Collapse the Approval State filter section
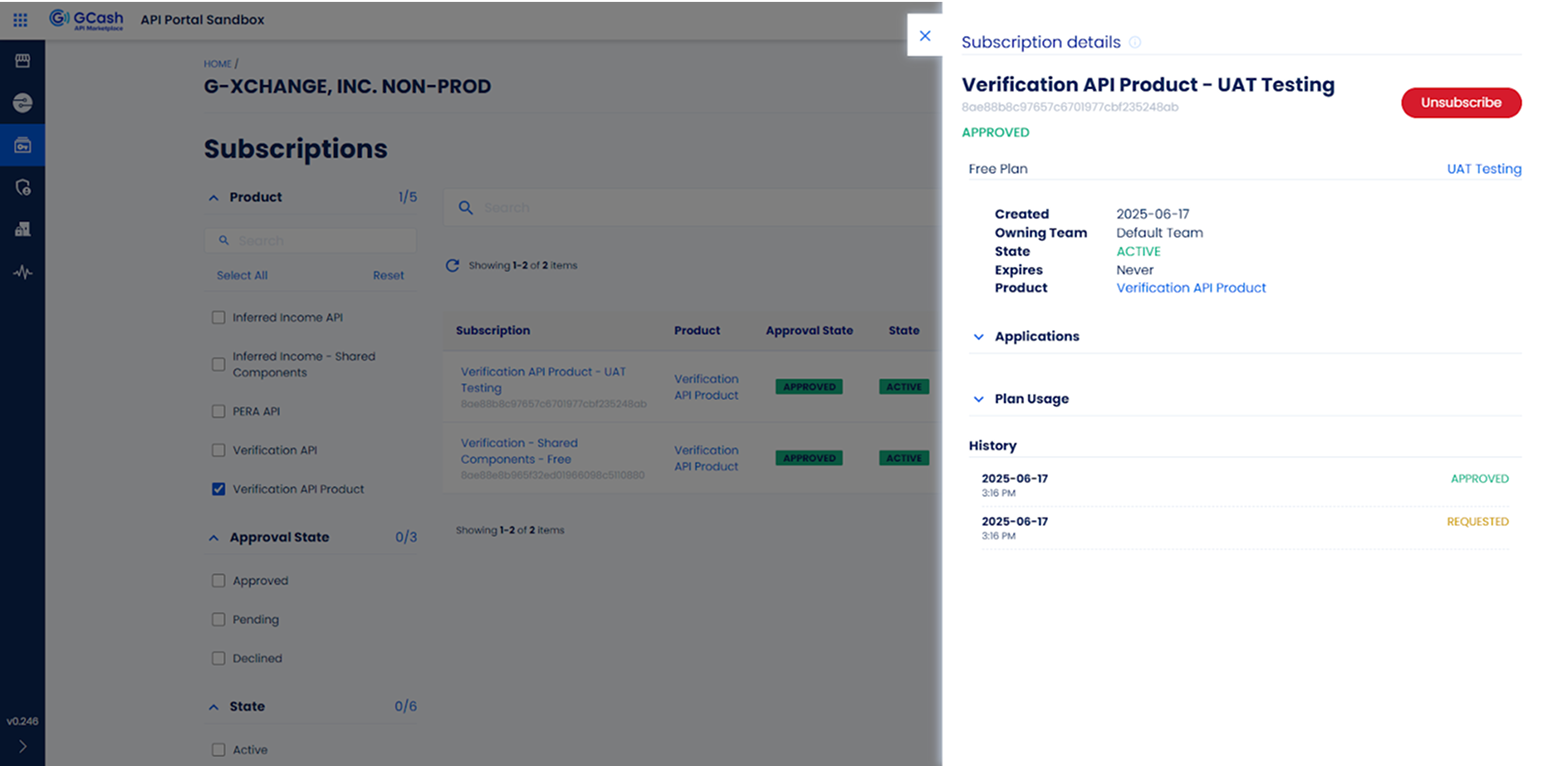The width and height of the screenshot is (1552, 766). click(213, 538)
